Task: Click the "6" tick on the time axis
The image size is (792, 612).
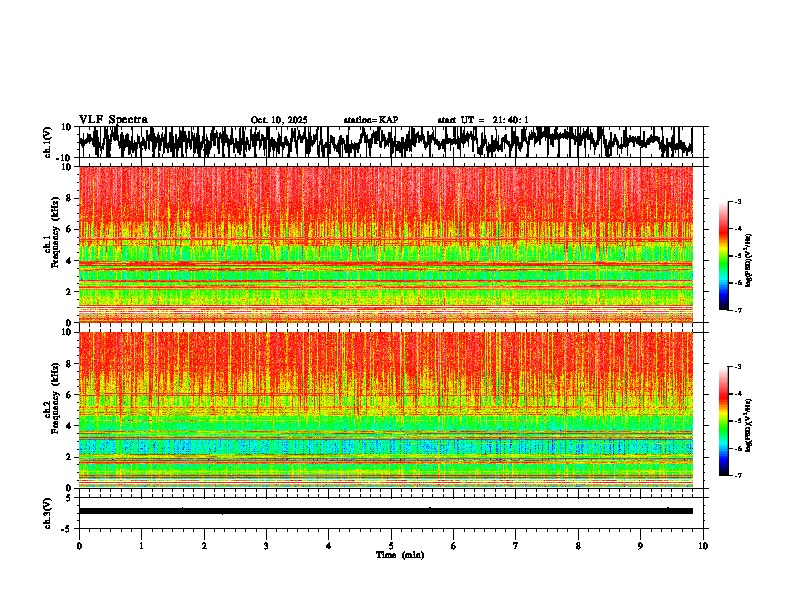Action: pos(454,546)
